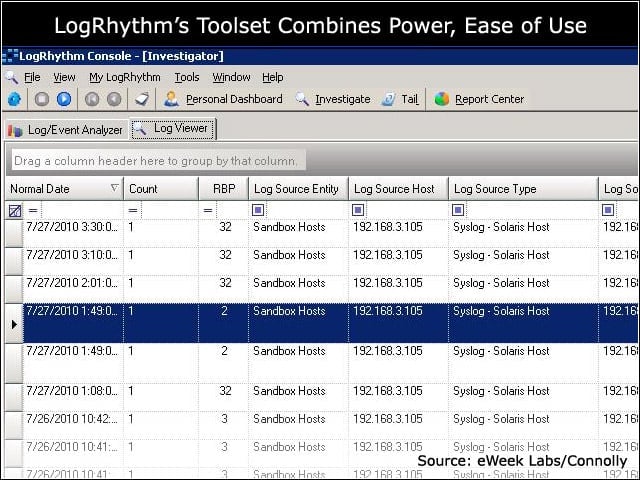Image resolution: width=640 pixels, height=480 pixels.
Task: Click the row selector for the 3:30 row
Action: pyautogui.click(x=14, y=233)
